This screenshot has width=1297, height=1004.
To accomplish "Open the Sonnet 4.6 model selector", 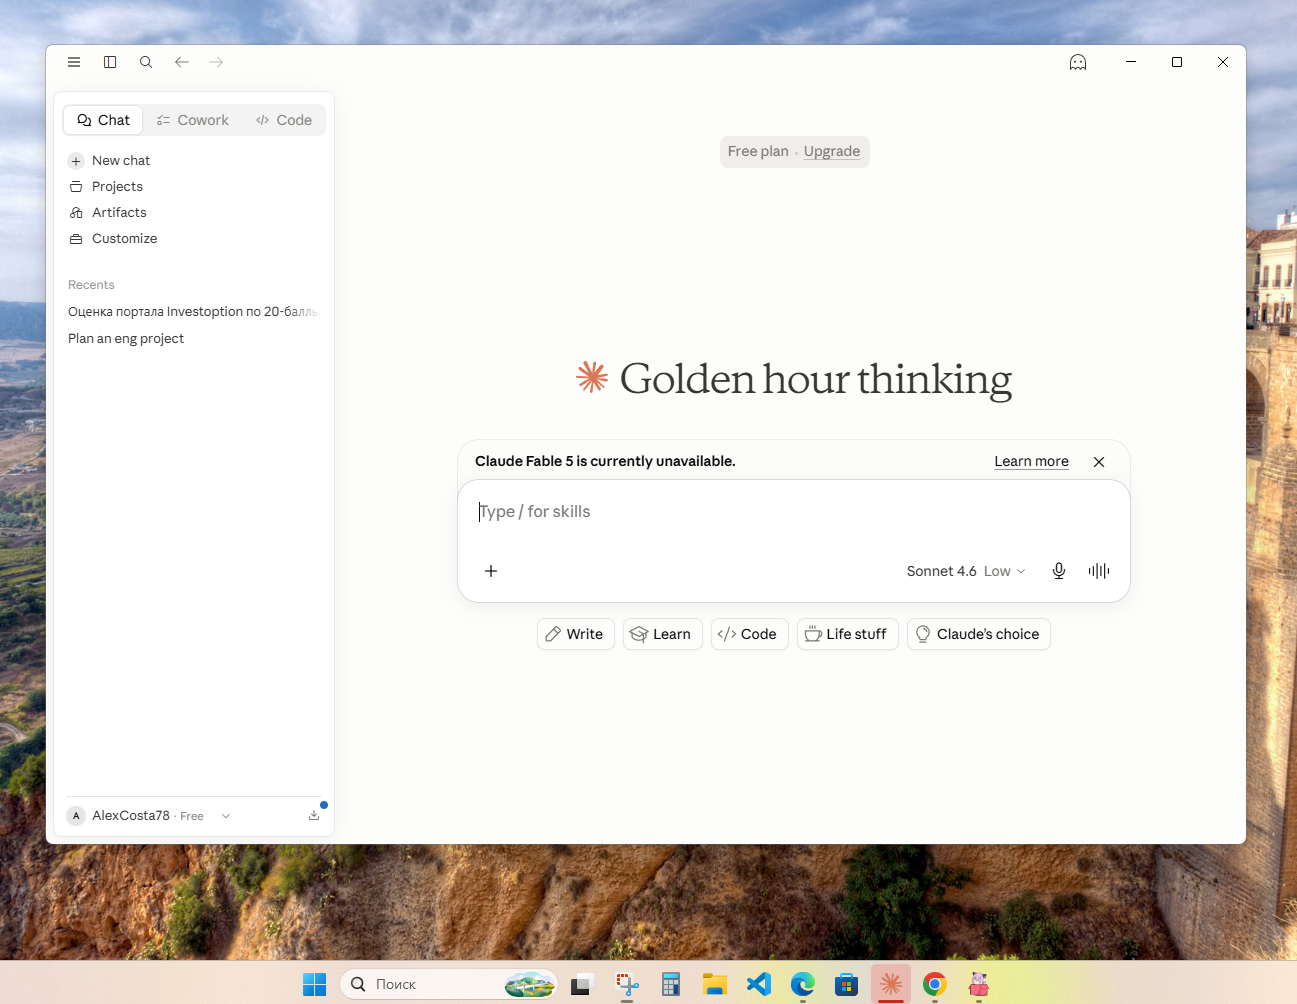I will click(966, 571).
